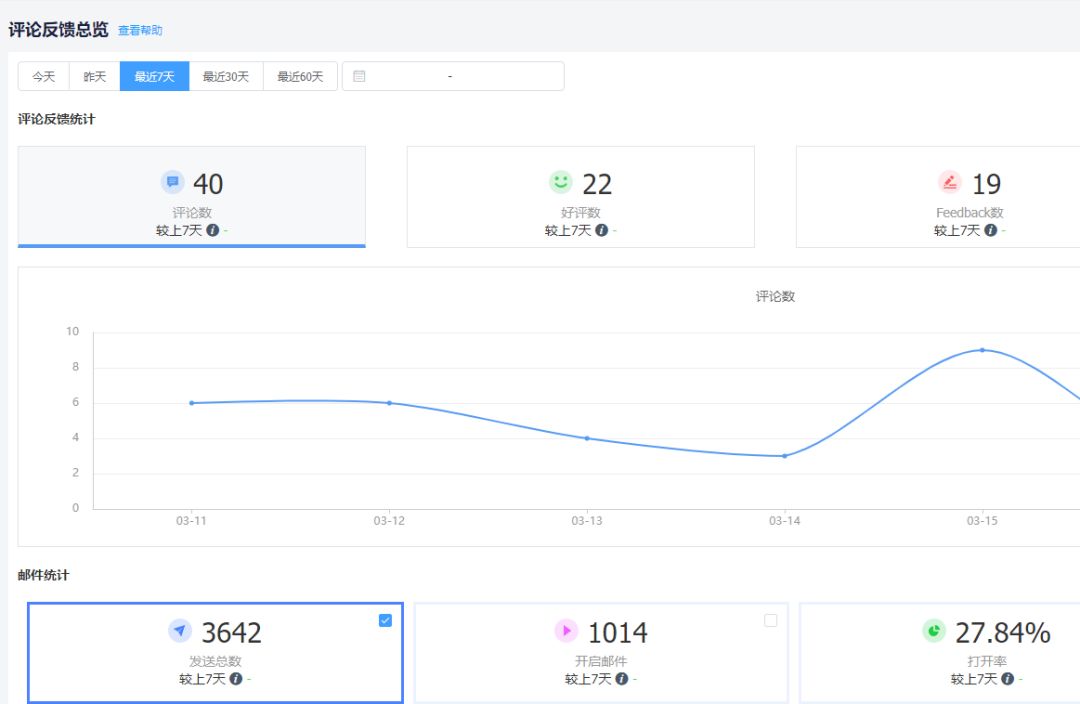Click info icon under 发送总数
1080x704 pixels.
[x=236, y=679]
